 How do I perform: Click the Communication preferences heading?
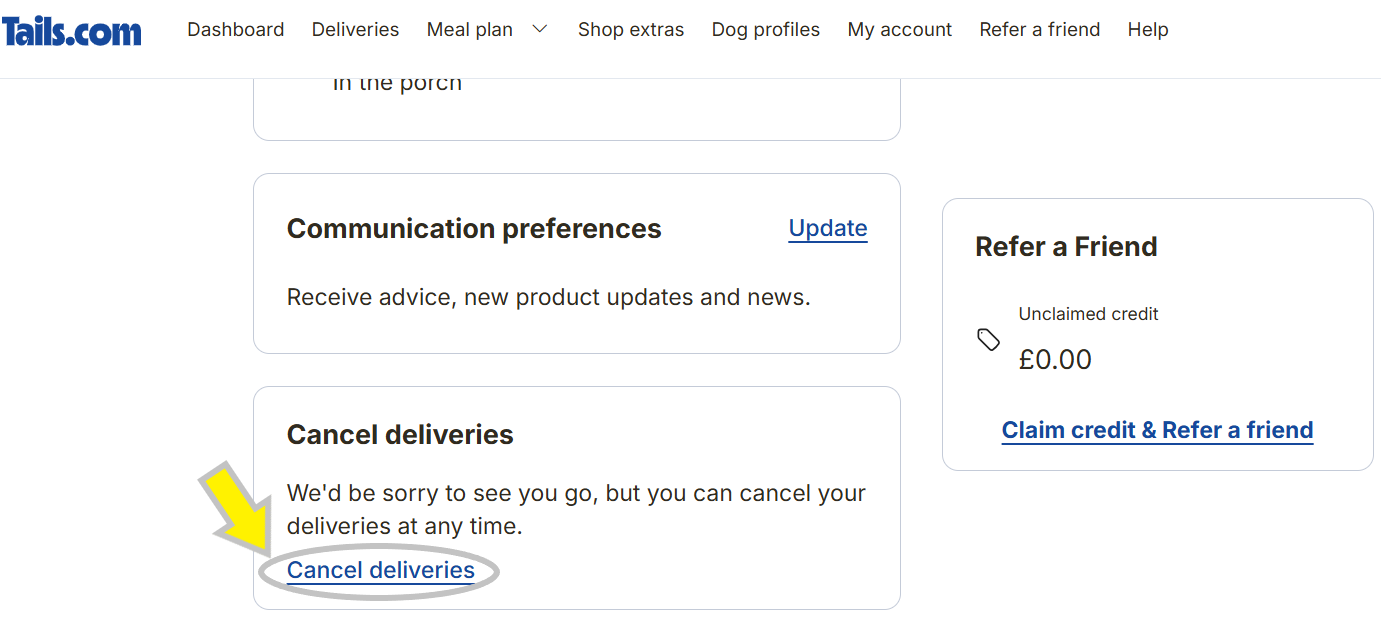(x=474, y=229)
